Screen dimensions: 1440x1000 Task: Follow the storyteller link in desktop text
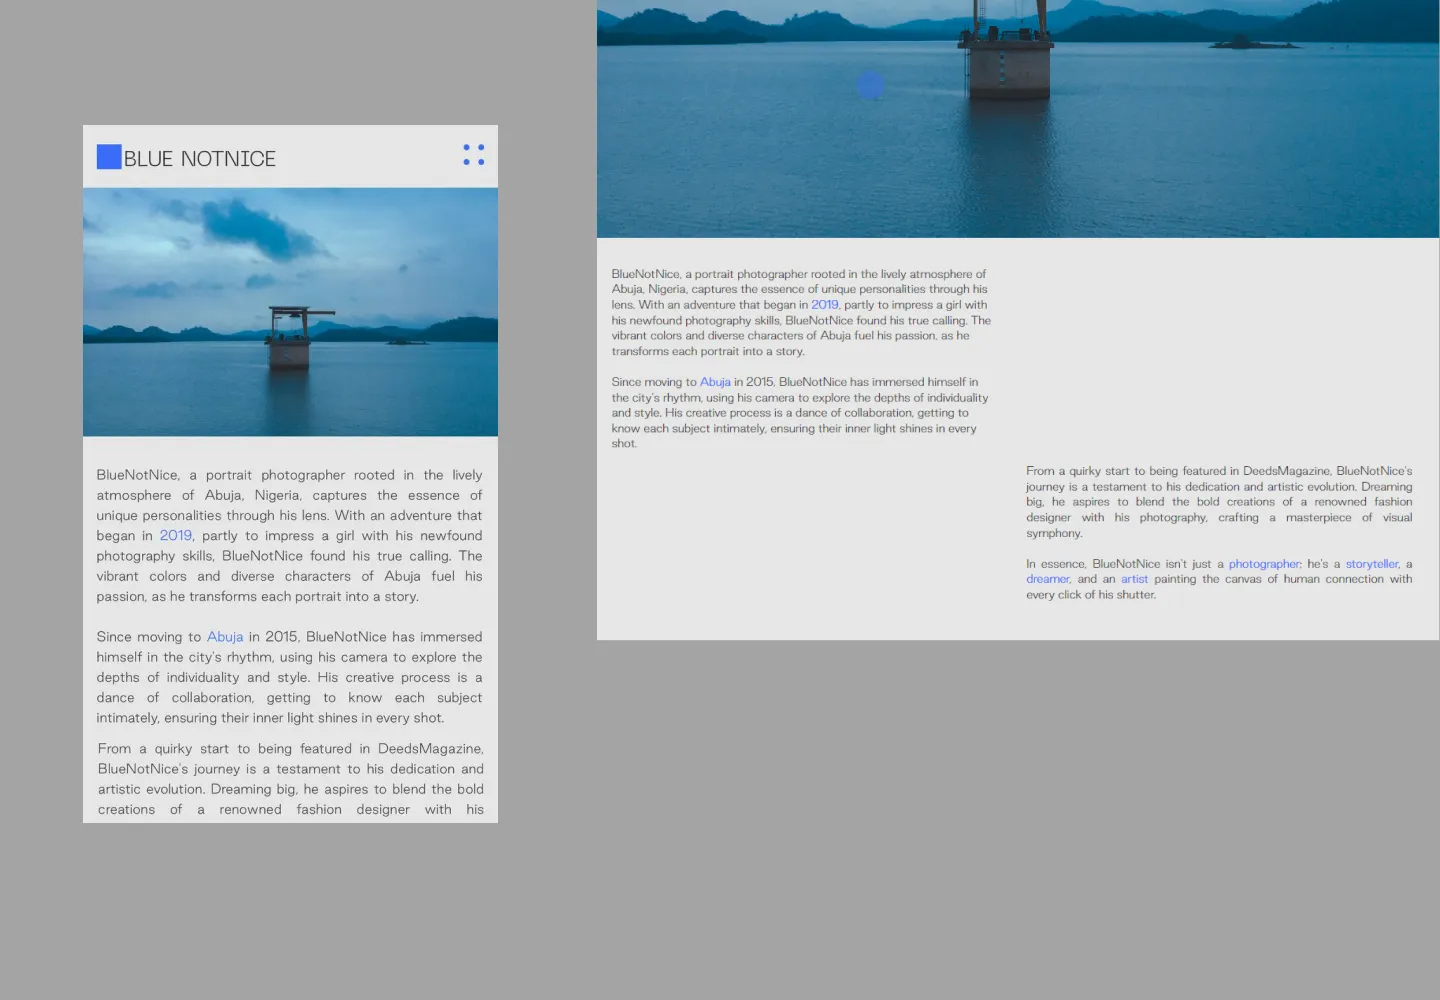pos(1372,564)
